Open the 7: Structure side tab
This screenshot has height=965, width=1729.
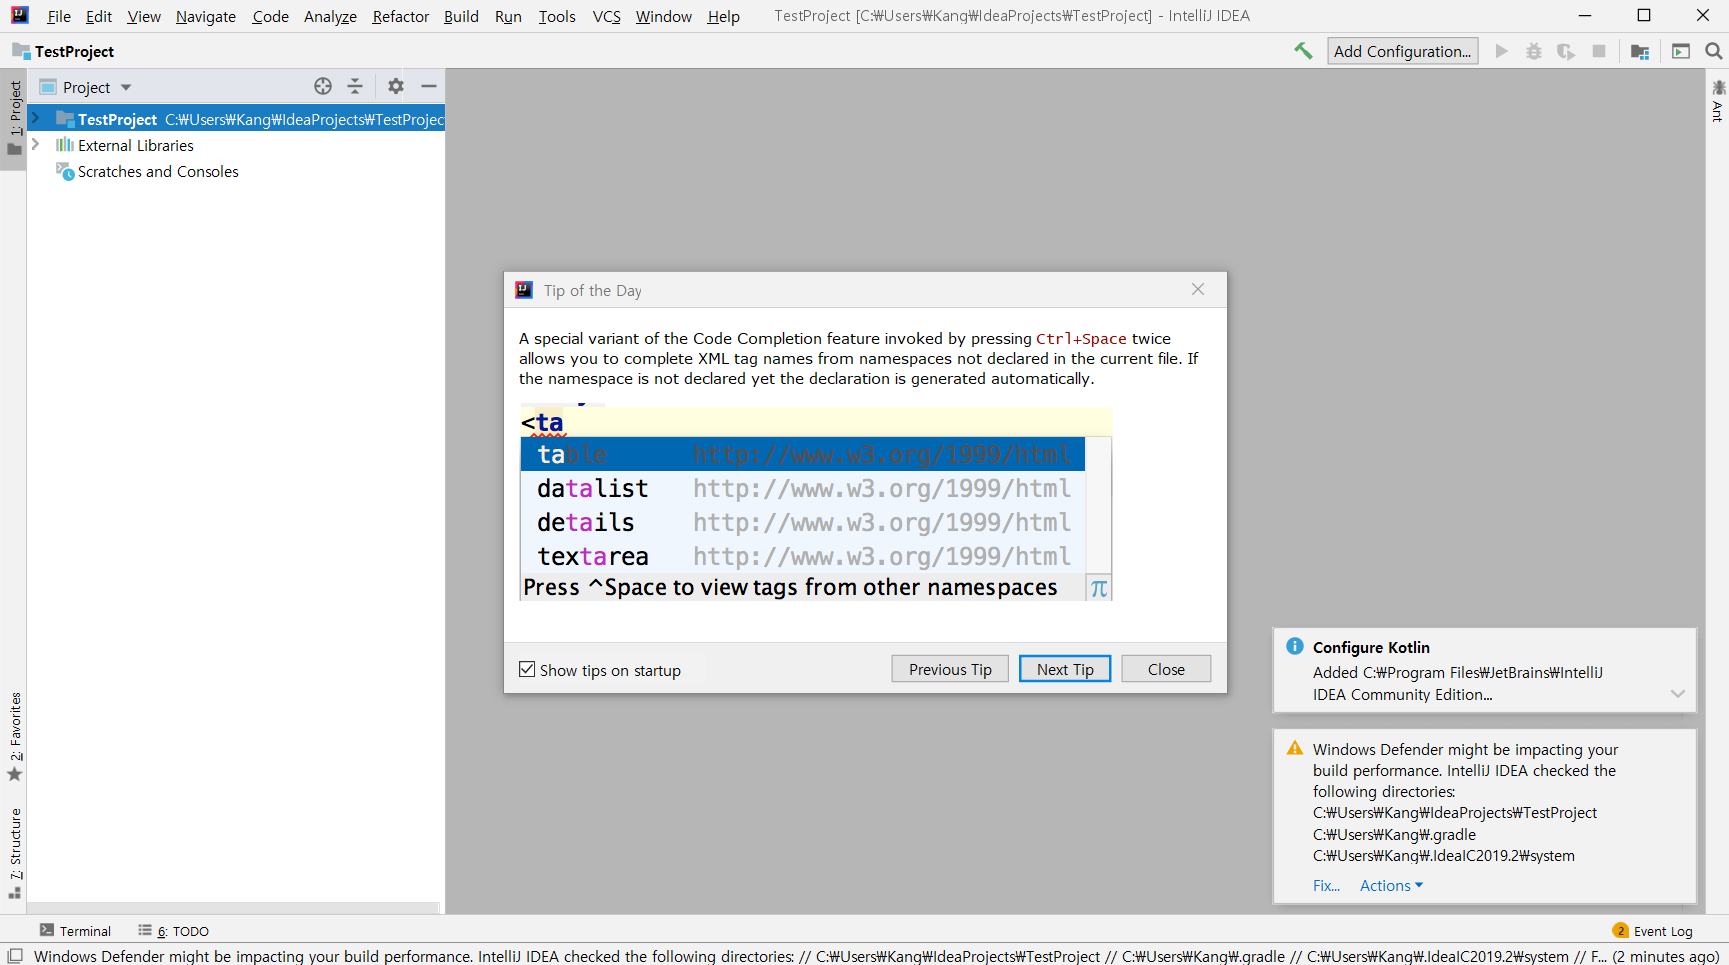coord(14,853)
